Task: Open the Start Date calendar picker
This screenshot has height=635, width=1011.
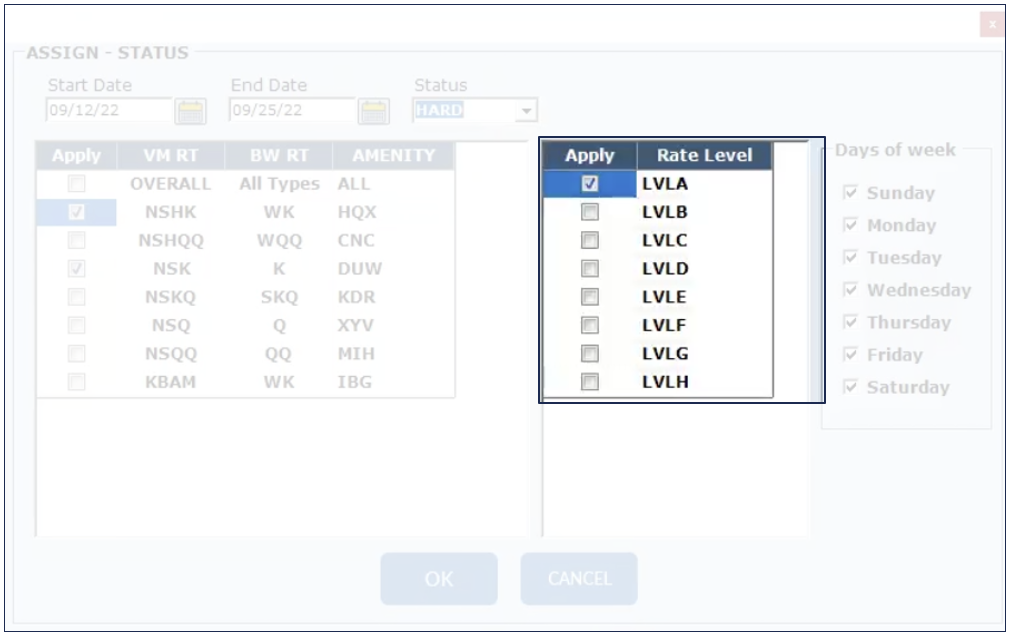Action: click(190, 111)
